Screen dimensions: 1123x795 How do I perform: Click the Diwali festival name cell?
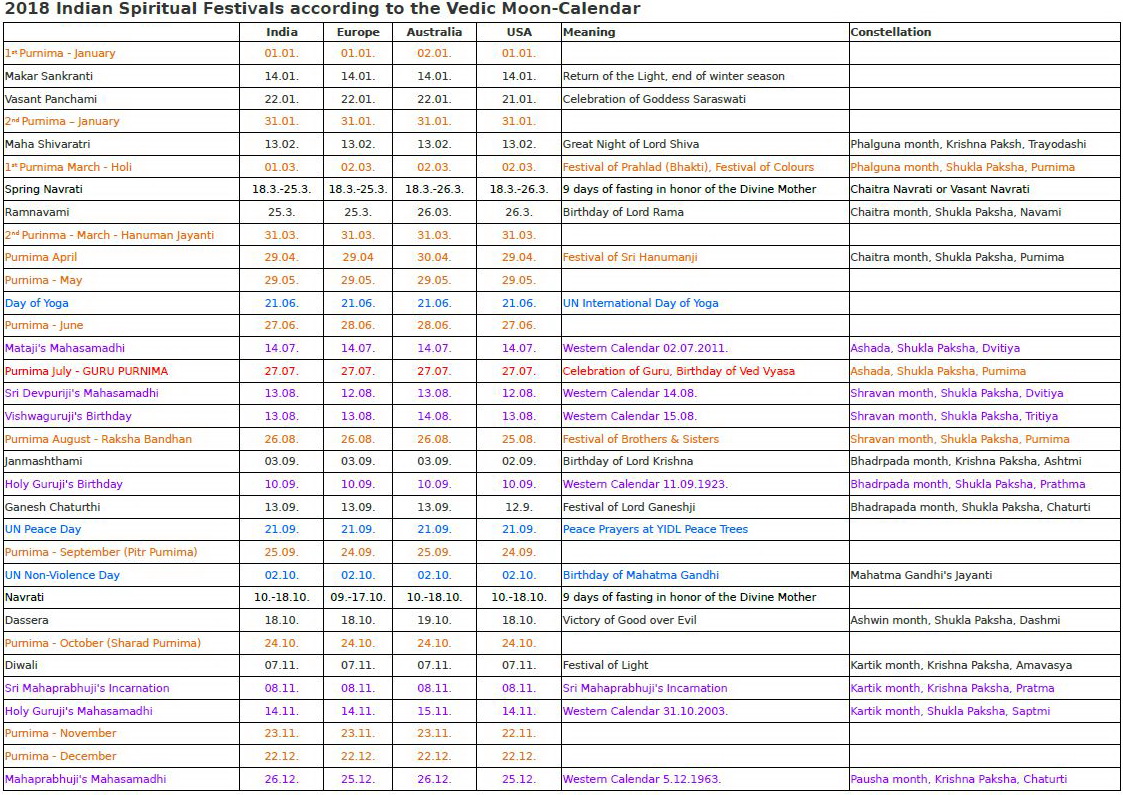22,665
